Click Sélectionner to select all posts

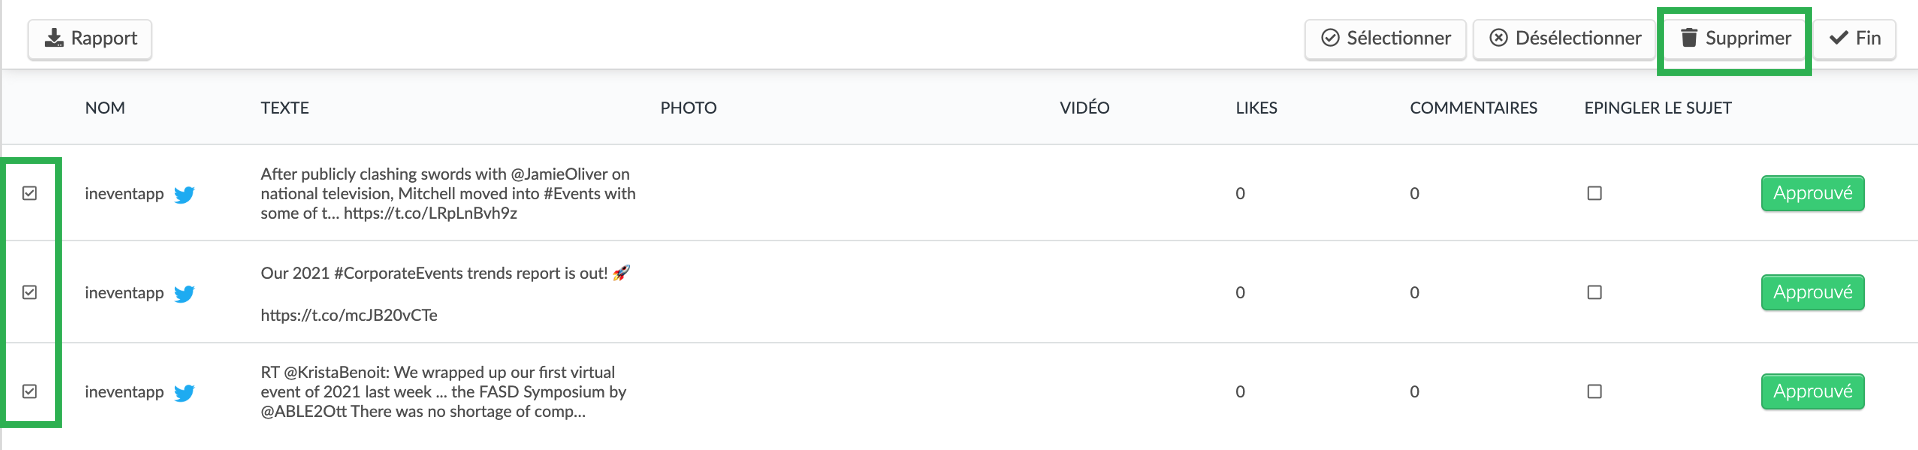(1385, 39)
